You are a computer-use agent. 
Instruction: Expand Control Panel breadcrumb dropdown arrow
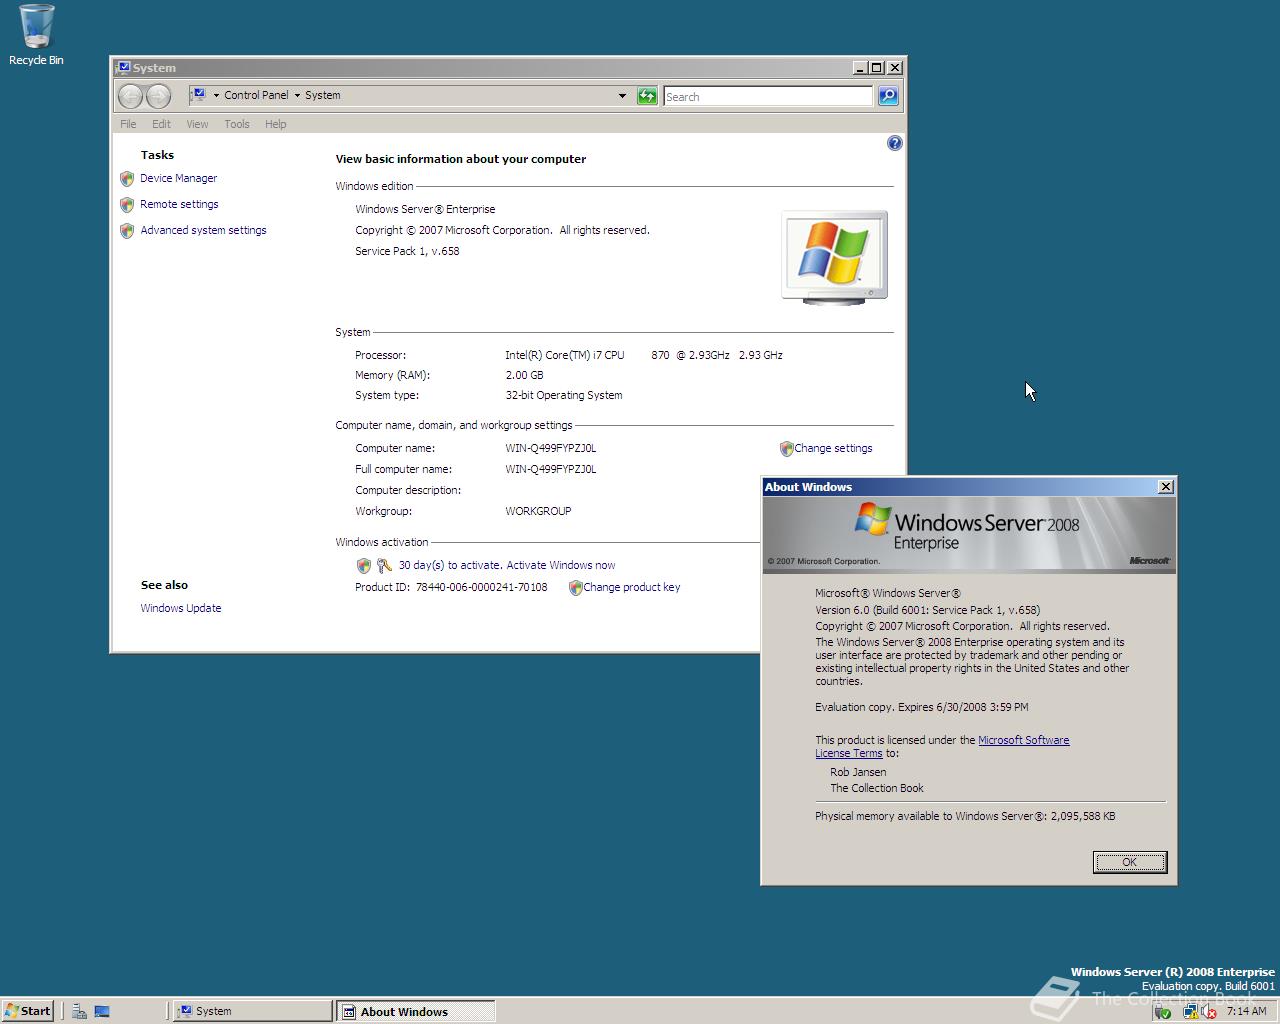coord(297,96)
